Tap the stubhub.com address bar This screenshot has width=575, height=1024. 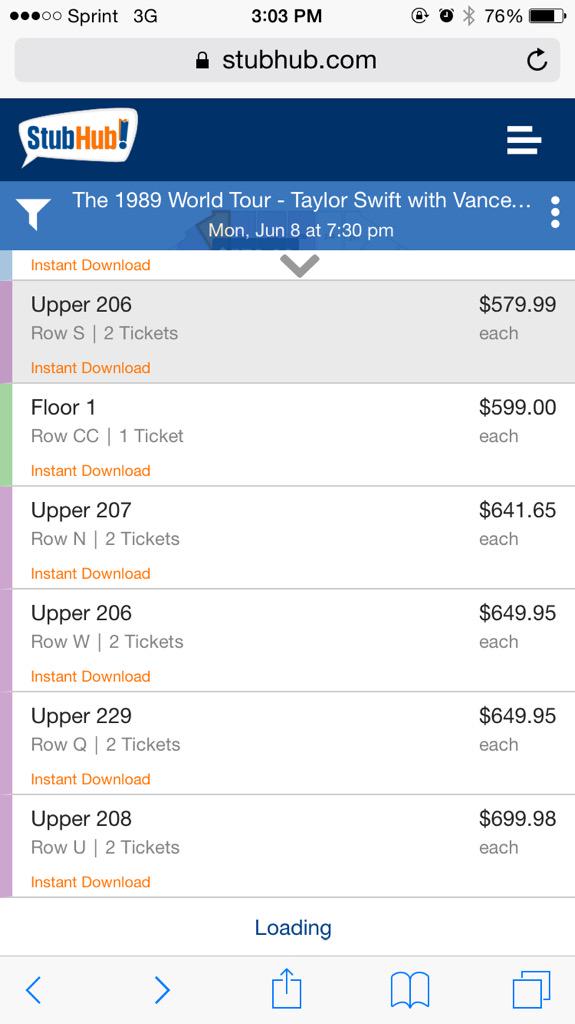coord(288,60)
